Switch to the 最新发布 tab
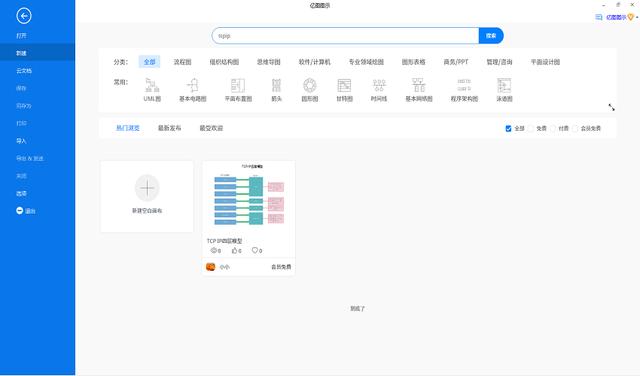640x376 pixels. (x=169, y=128)
